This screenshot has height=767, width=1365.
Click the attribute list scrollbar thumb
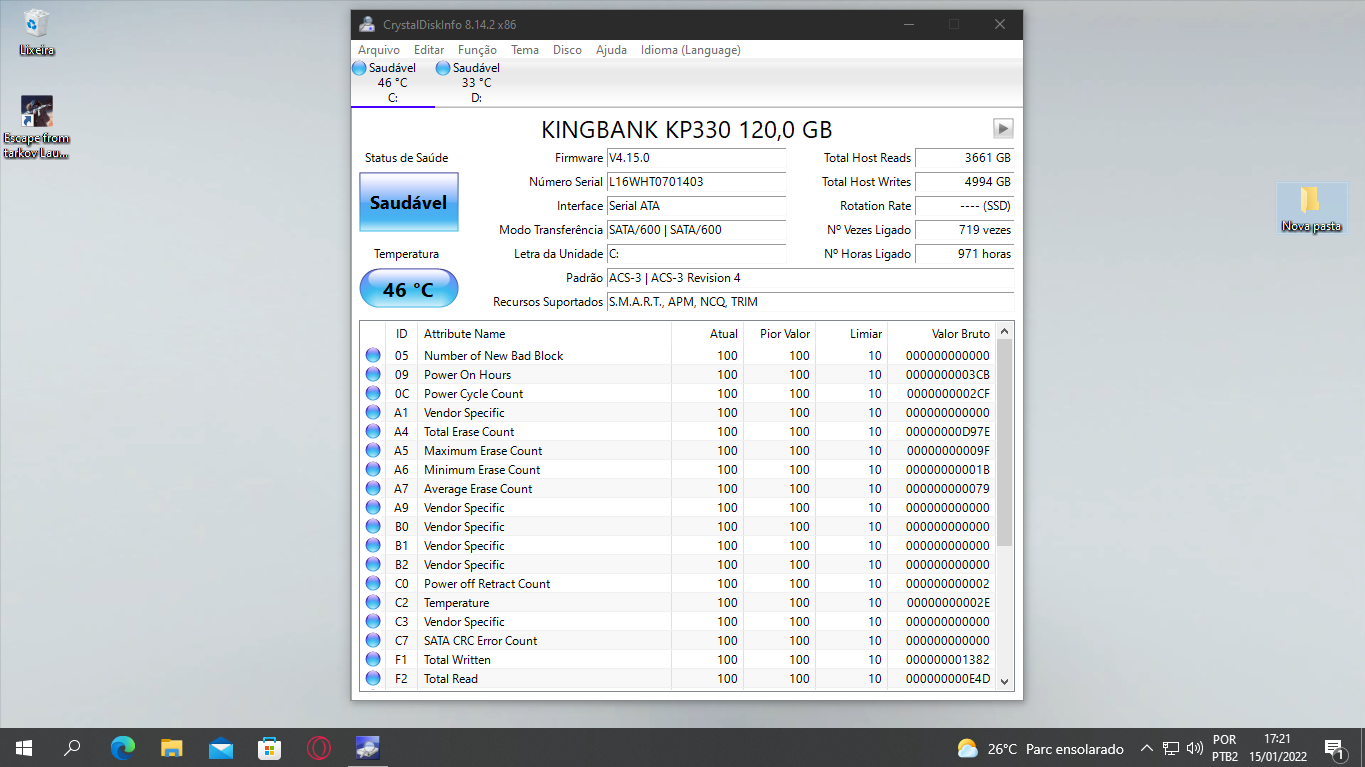click(1005, 442)
